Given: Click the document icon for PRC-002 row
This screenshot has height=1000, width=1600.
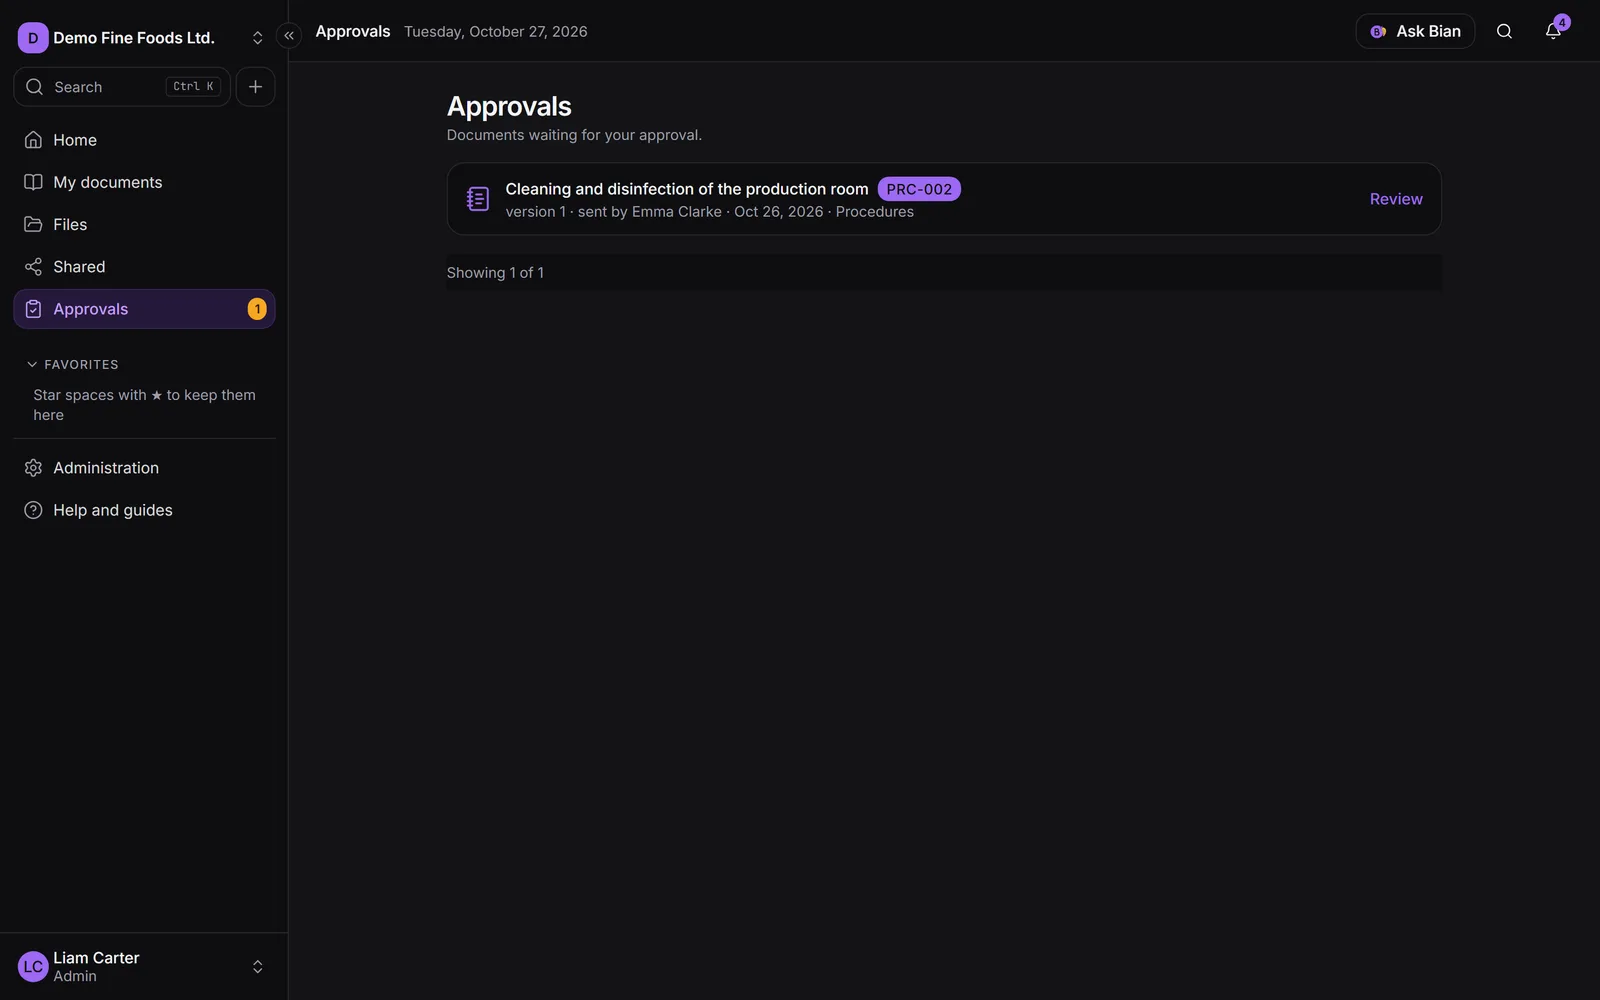Looking at the screenshot, I should tap(478, 199).
